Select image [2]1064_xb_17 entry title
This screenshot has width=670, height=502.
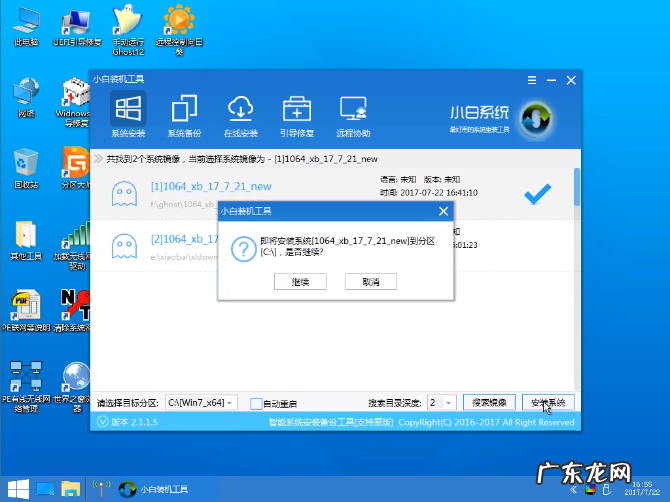point(185,239)
